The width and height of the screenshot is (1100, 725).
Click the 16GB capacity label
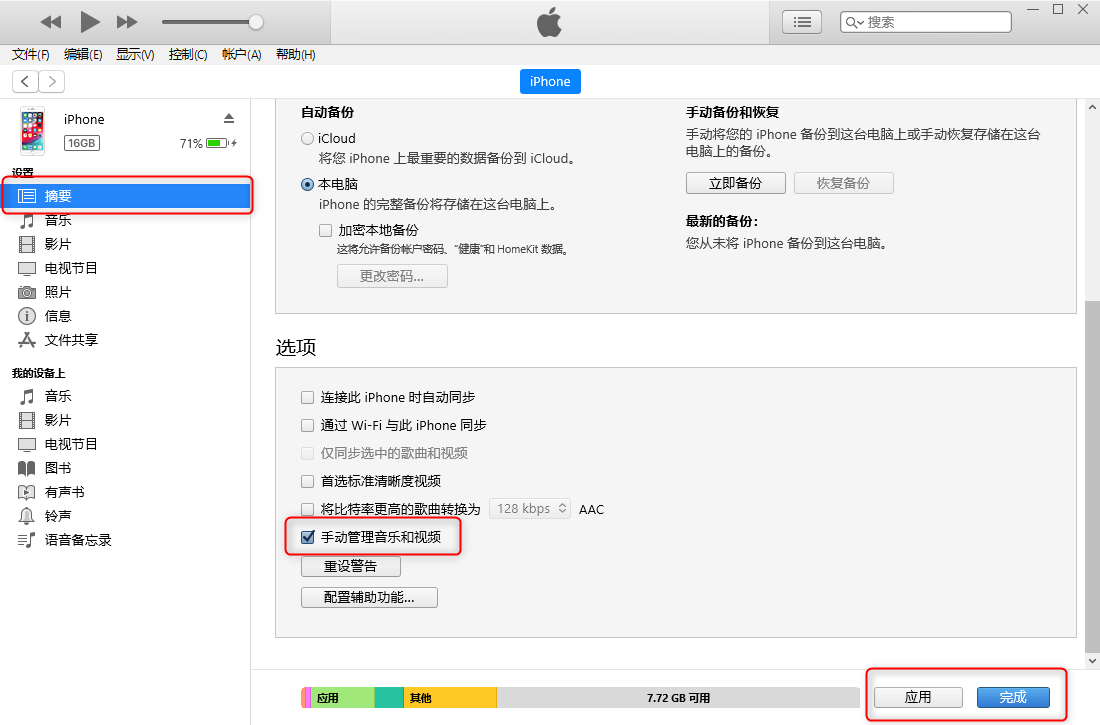click(82, 143)
